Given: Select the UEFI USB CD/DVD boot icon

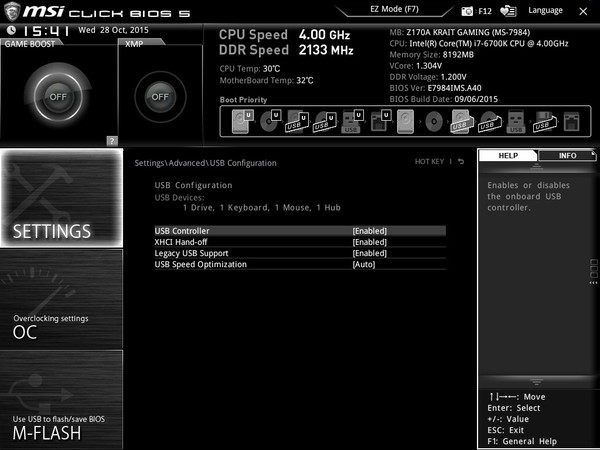Looking at the screenshot, I should pos(325,122).
